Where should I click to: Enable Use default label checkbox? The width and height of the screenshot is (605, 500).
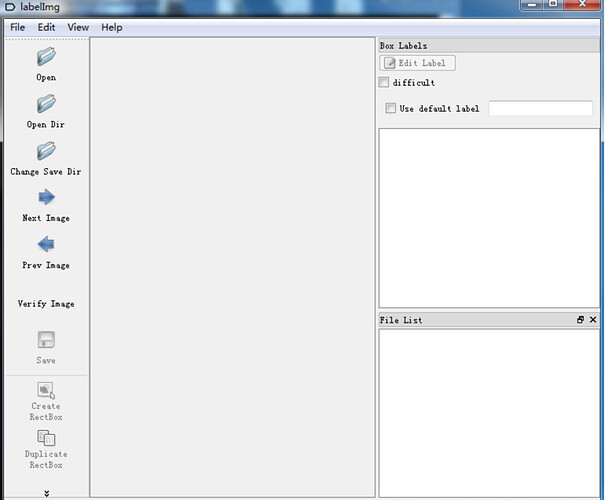390,108
